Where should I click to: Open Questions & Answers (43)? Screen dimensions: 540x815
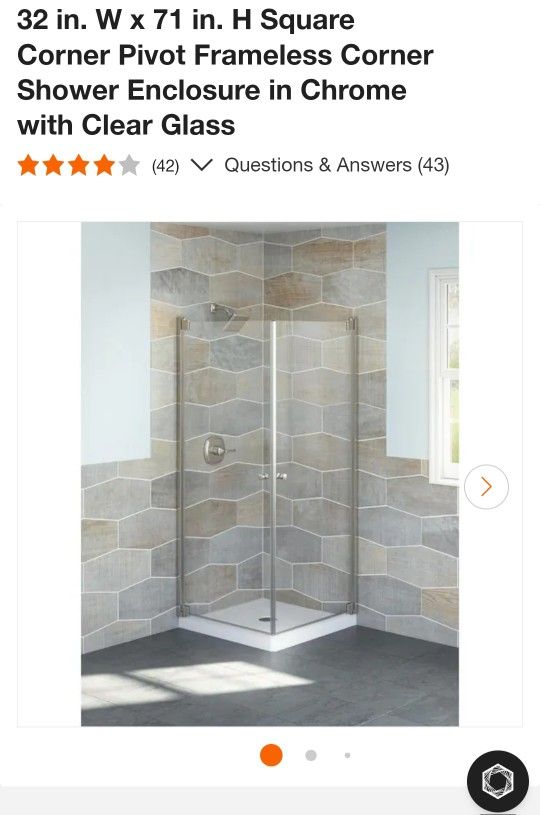pos(337,165)
